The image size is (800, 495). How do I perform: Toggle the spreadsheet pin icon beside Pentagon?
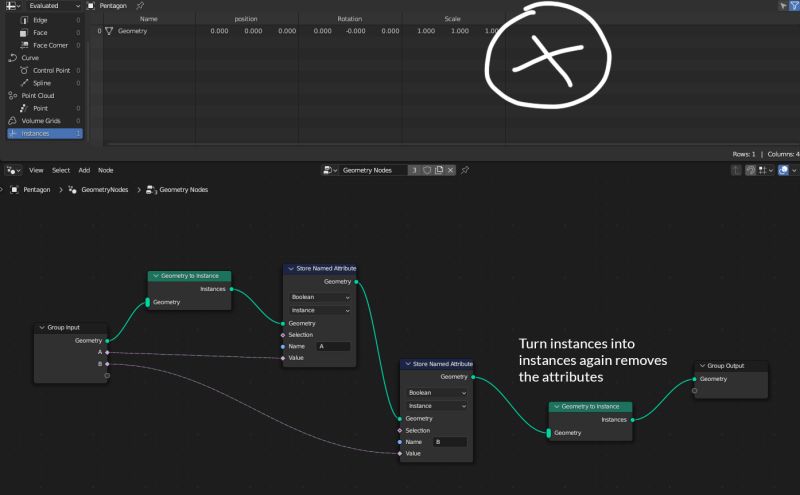coord(140,6)
